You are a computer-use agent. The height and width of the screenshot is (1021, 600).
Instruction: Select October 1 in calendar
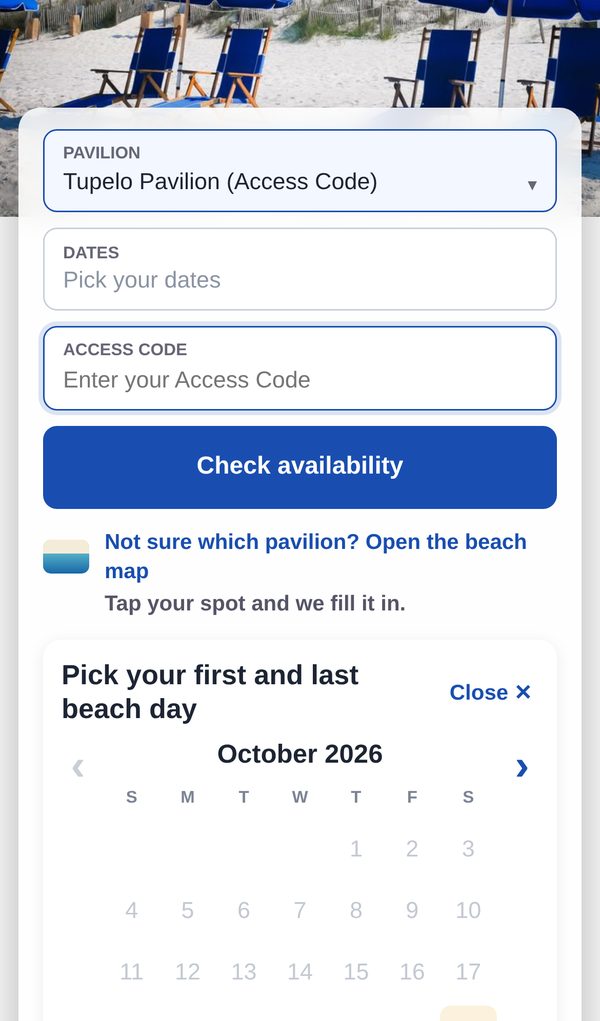[356, 848]
